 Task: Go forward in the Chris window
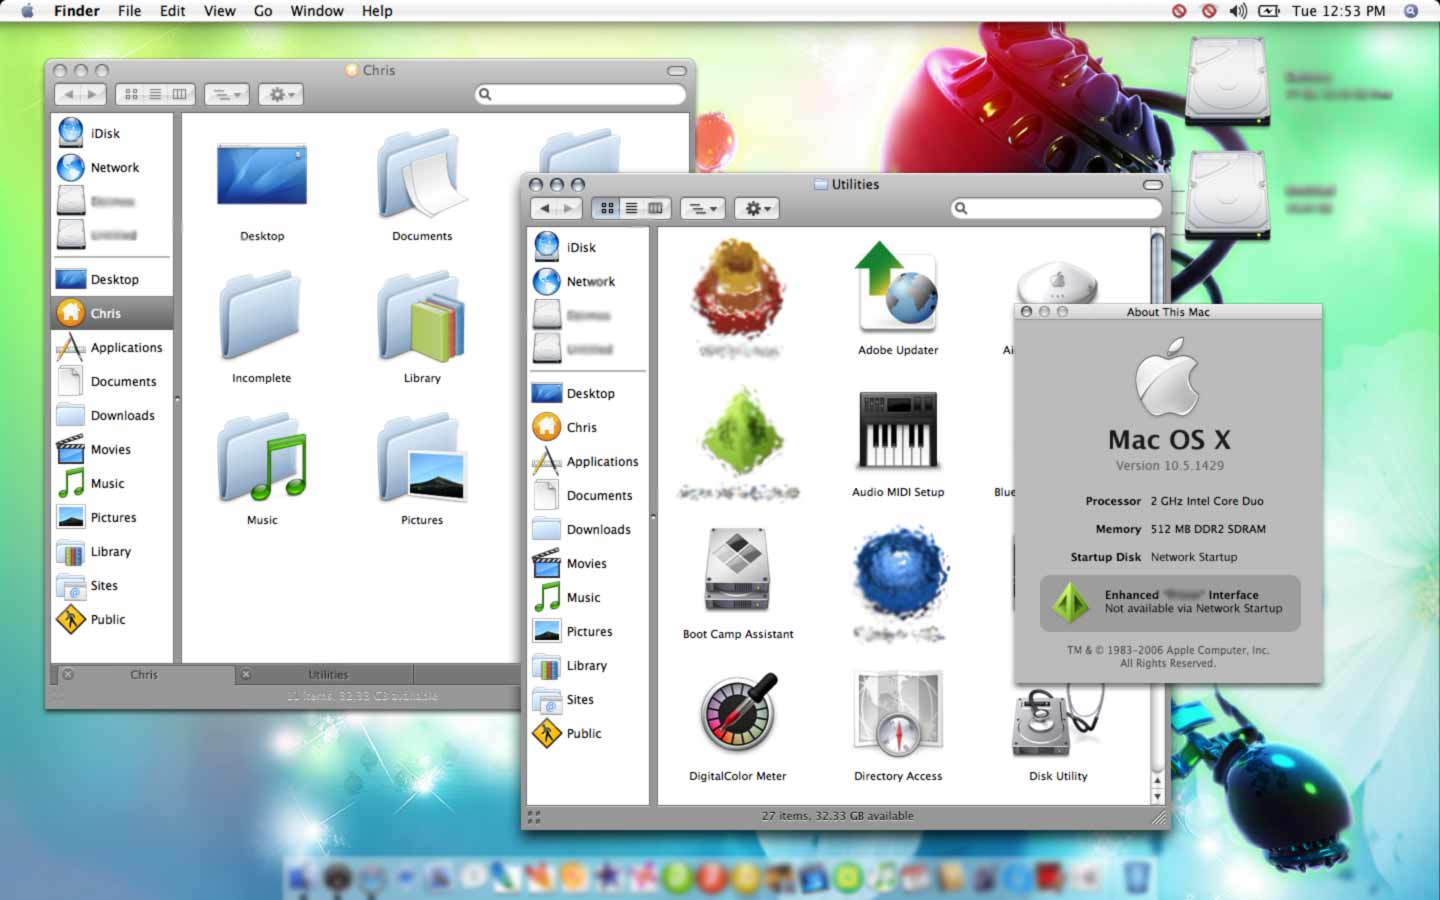pos(93,94)
